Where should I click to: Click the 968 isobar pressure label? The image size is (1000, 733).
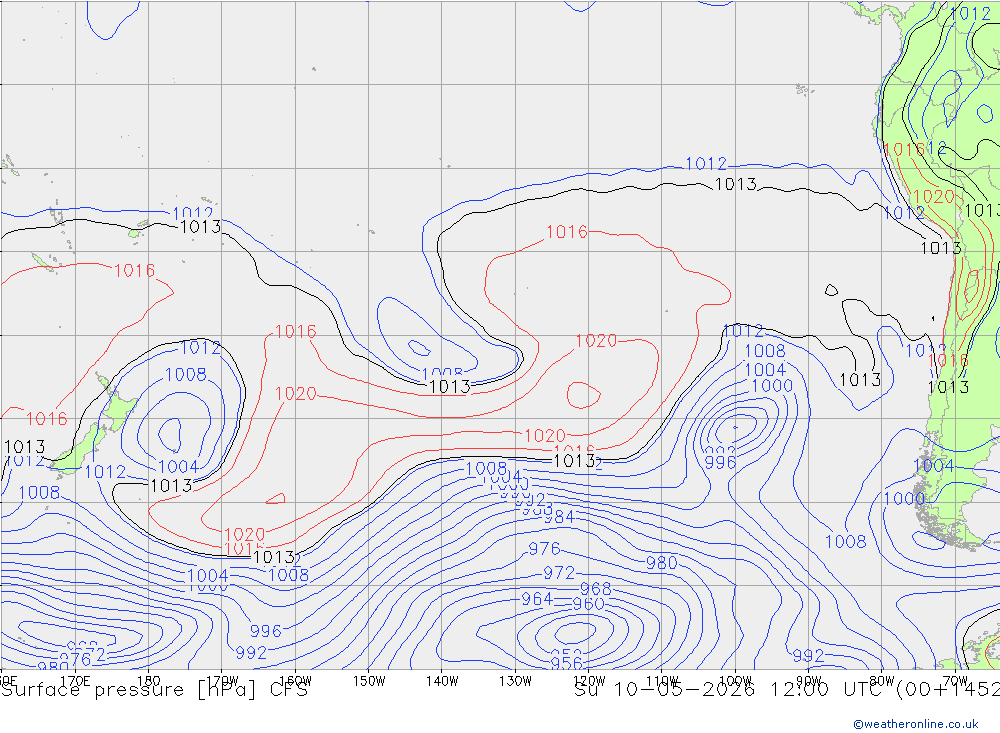596,588
